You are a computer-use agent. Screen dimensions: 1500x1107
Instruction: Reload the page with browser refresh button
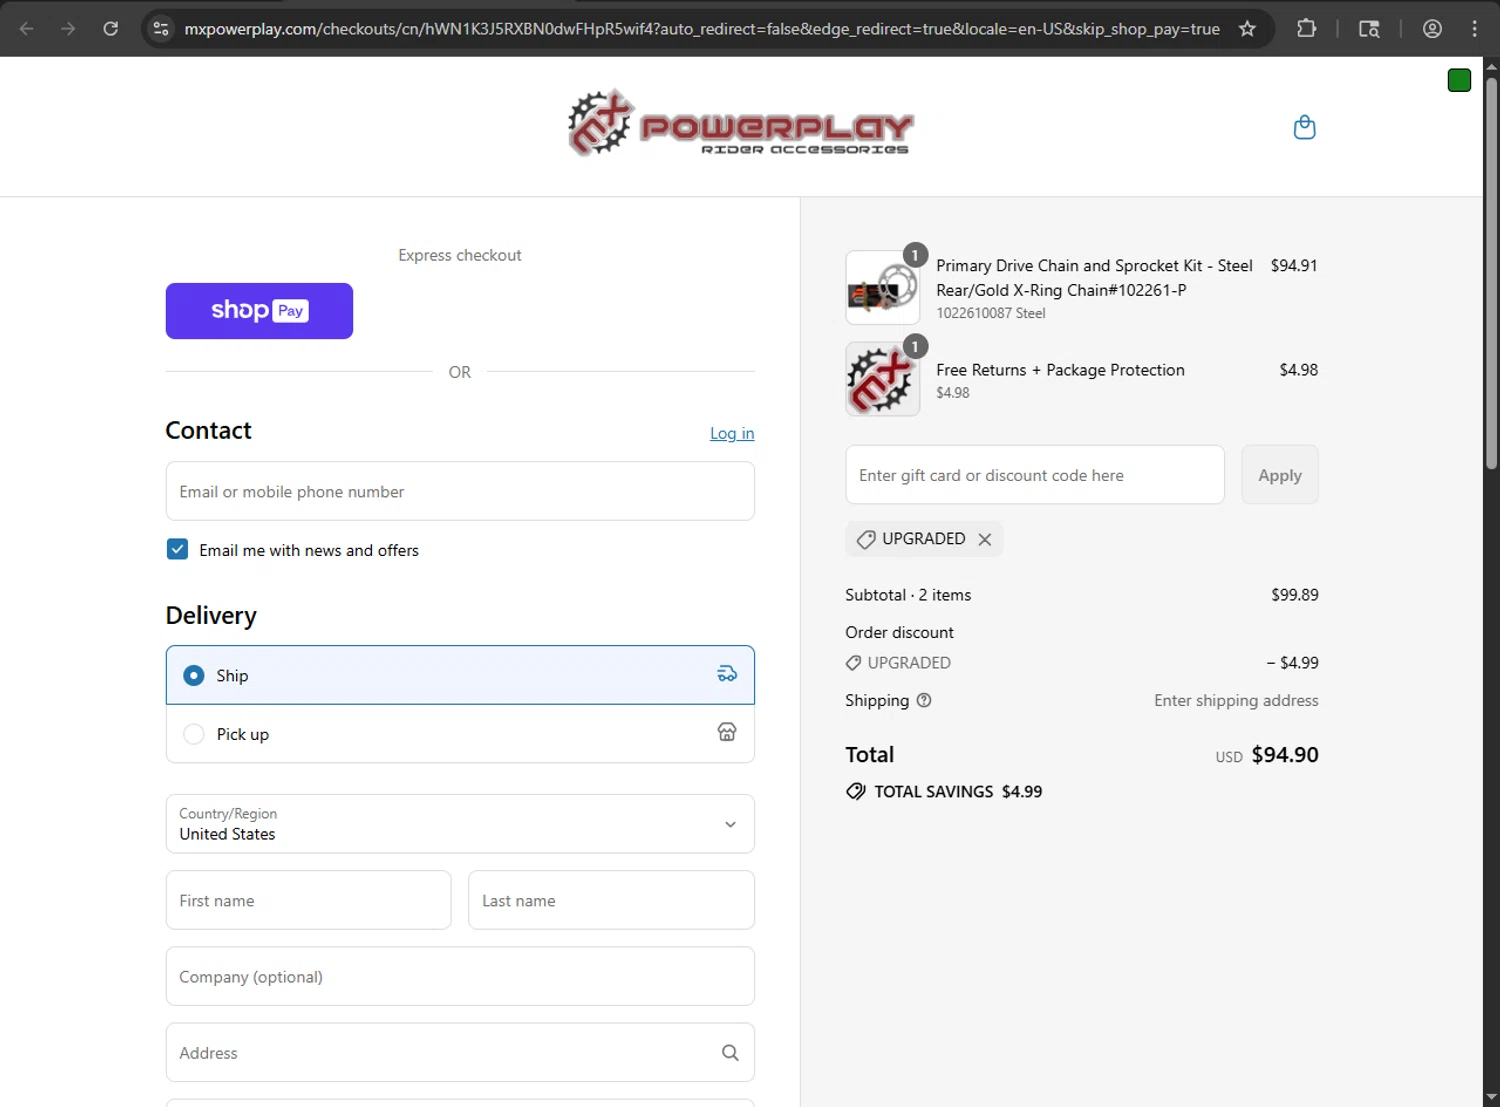pos(111,28)
